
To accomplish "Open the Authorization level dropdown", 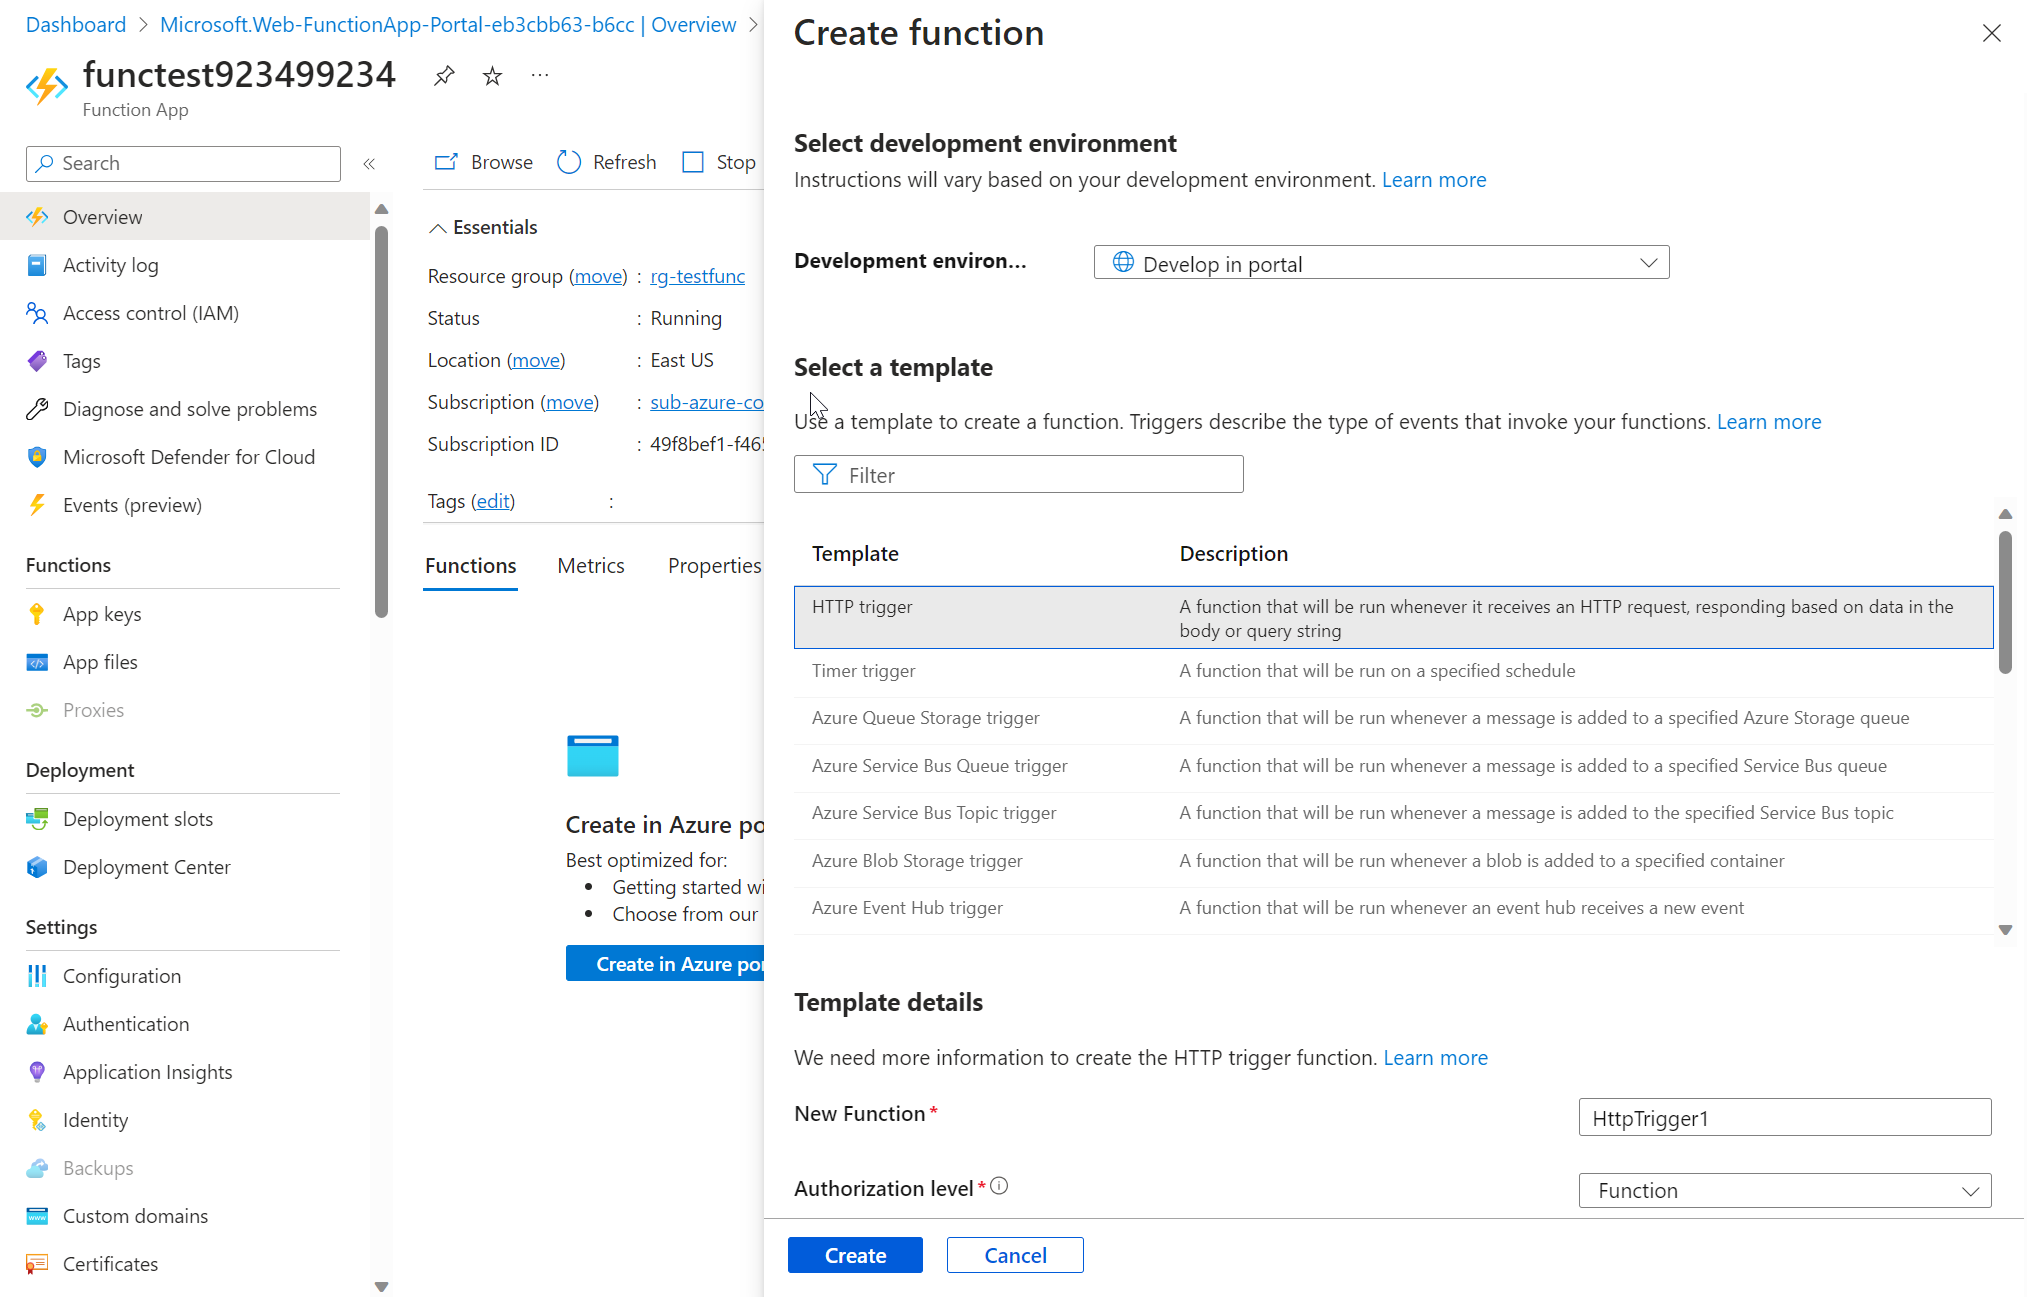I will pyautogui.click(x=1784, y=1190).
